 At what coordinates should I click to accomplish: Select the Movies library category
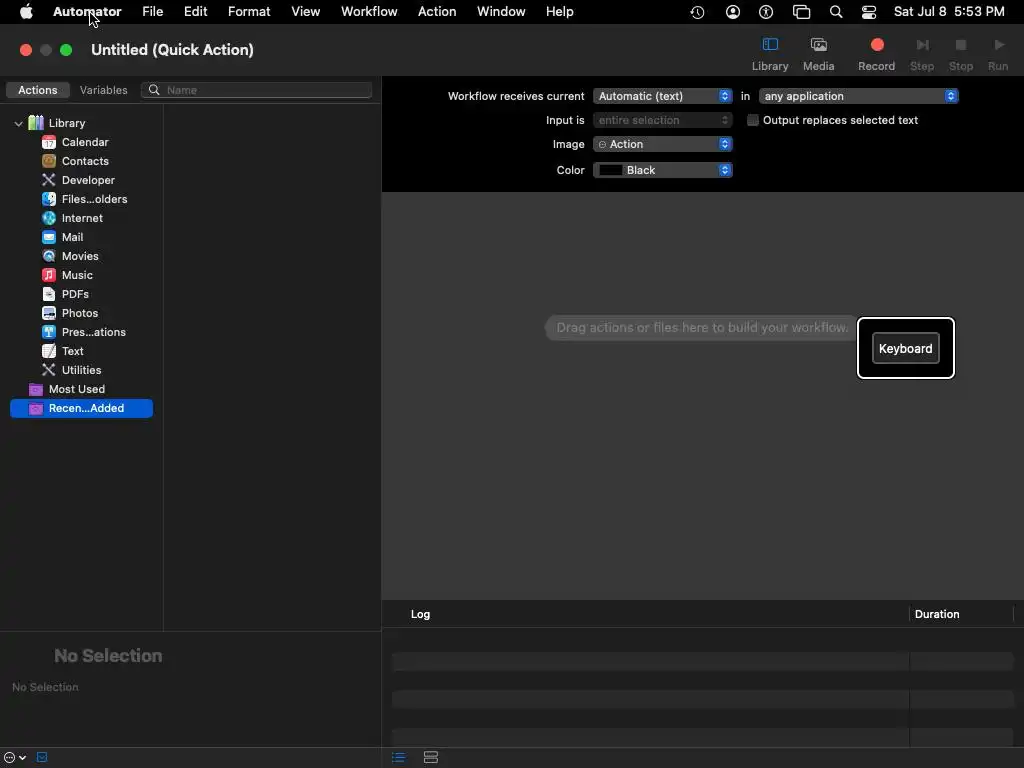(70, 255)
